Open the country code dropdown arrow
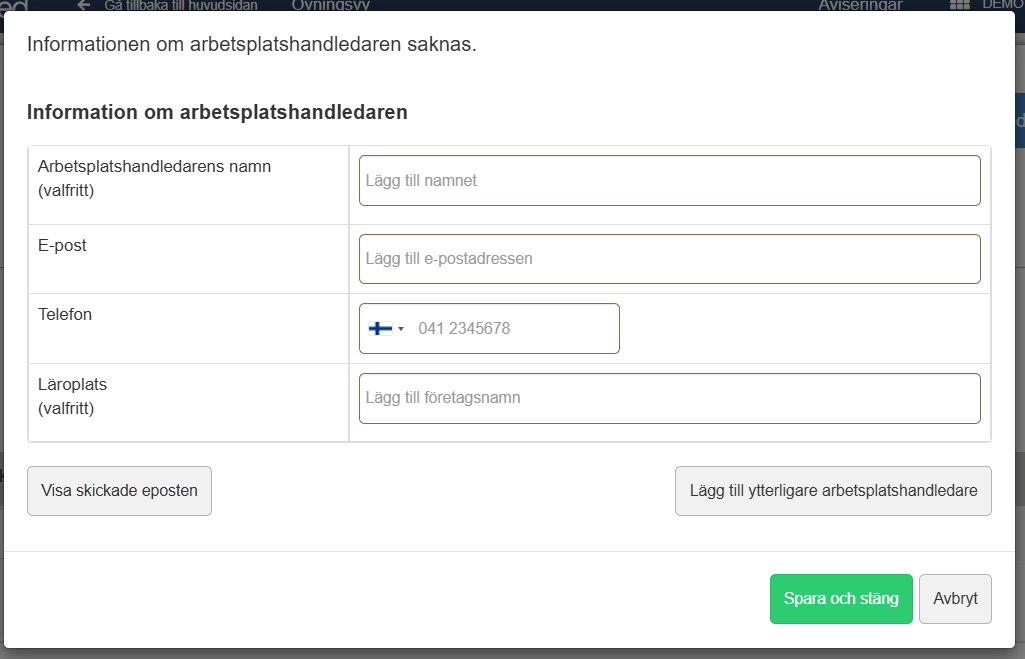This screenshot has height=659, width=1025. (400, 328)
